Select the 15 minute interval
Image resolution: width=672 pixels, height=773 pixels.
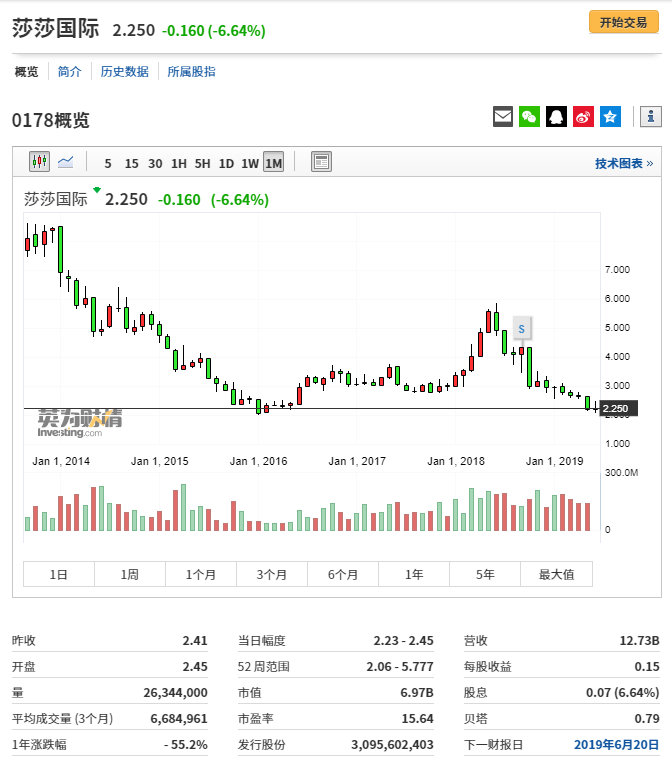(x=131, y=164)
